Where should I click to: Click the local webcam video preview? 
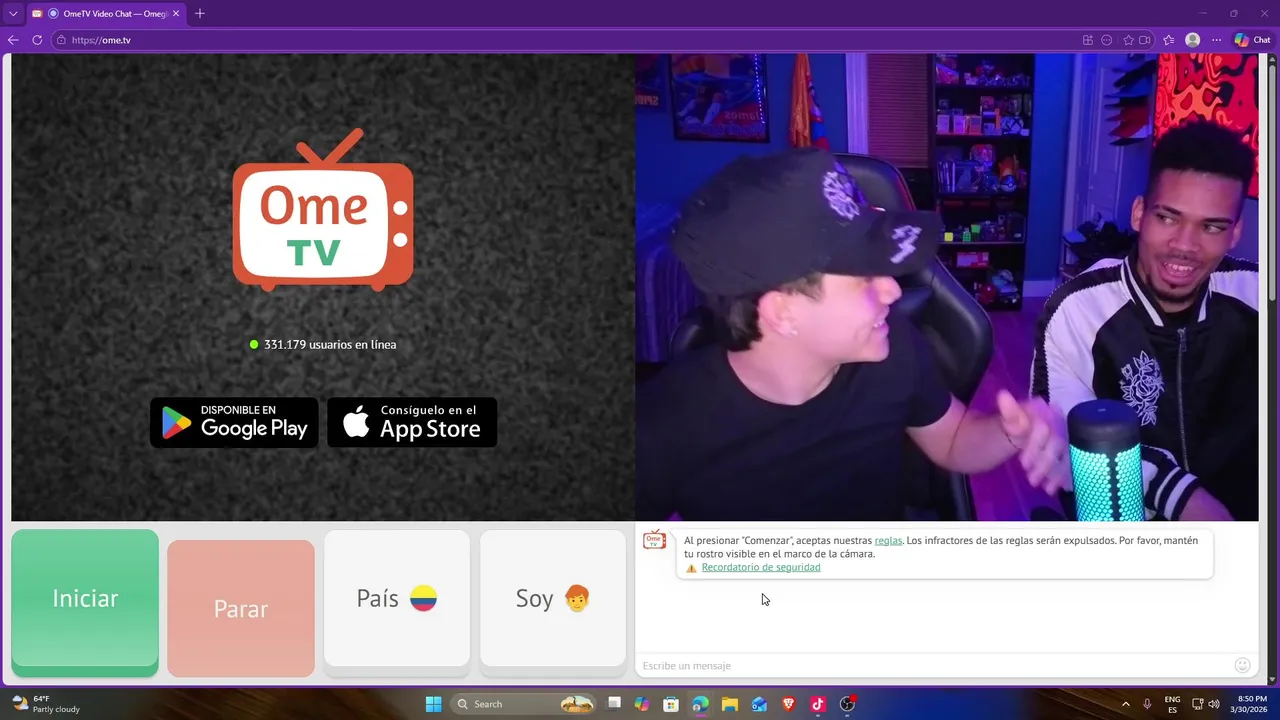click(947, 287)
